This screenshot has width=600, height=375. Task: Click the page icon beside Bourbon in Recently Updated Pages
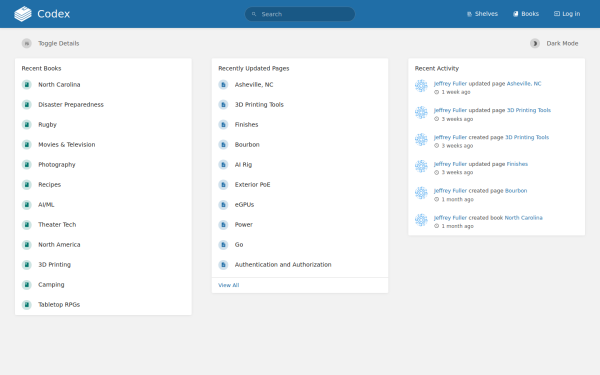pos(223,145)
